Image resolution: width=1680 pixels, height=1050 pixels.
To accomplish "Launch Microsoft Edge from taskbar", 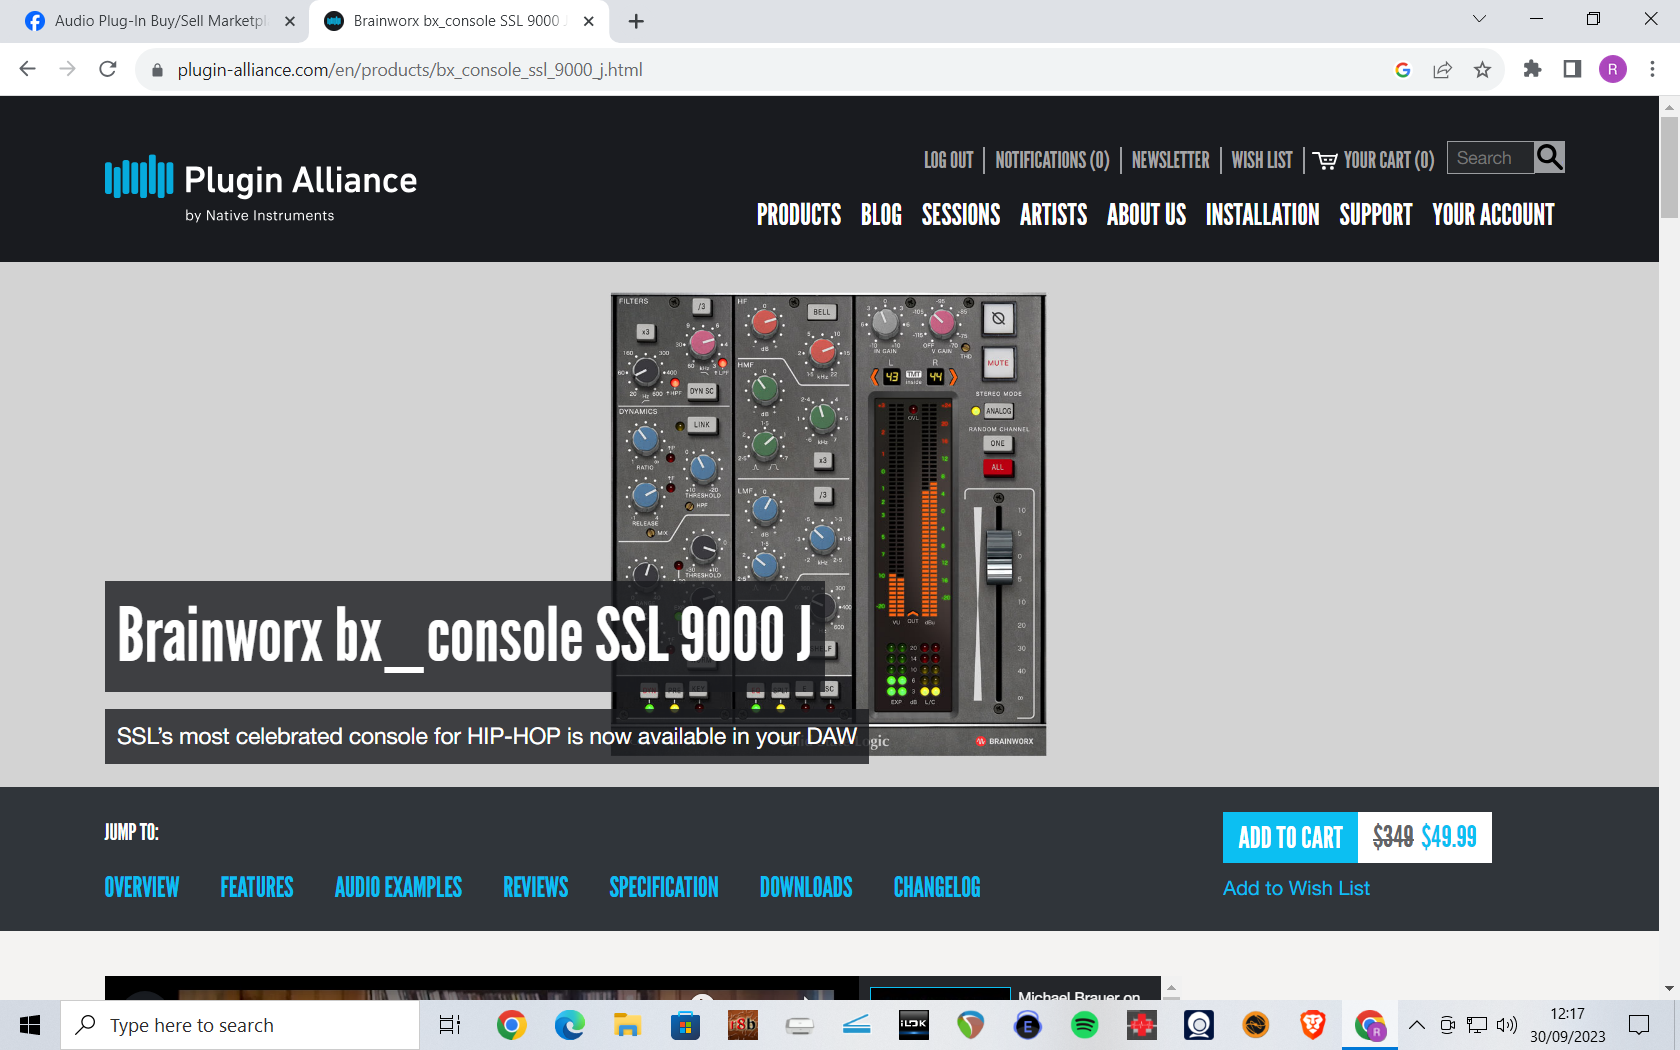I will click(x=569, y=1025).
